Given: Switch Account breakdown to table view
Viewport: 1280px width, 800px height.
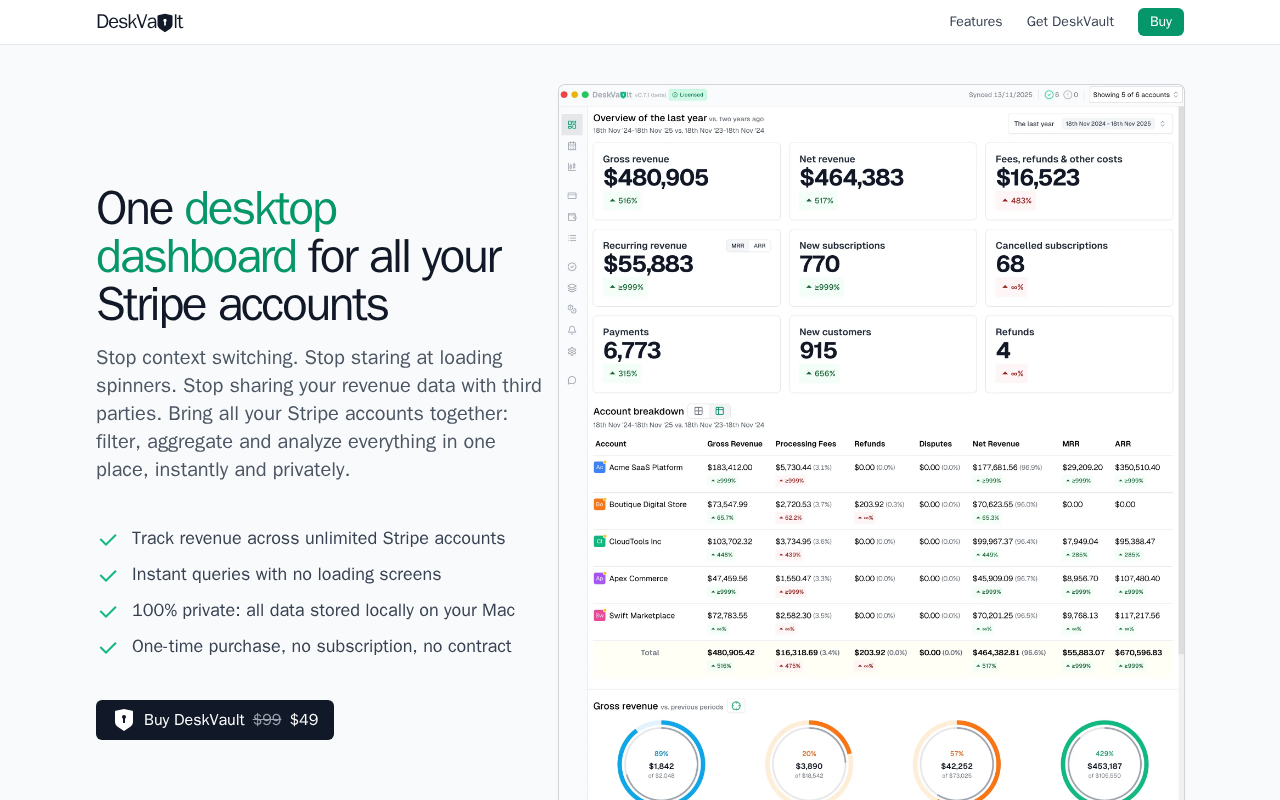Looking at the screenshot, I should pos(720,411).
